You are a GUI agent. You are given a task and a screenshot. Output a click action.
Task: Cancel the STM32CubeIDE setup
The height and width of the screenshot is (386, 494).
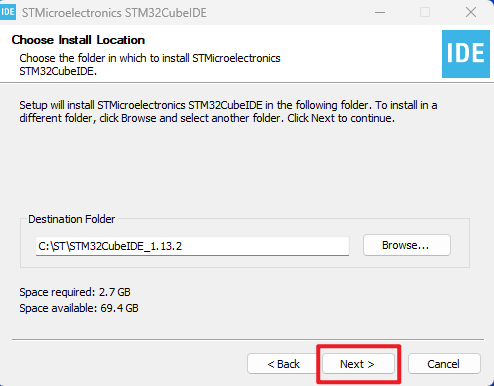(x=444, y=364)
